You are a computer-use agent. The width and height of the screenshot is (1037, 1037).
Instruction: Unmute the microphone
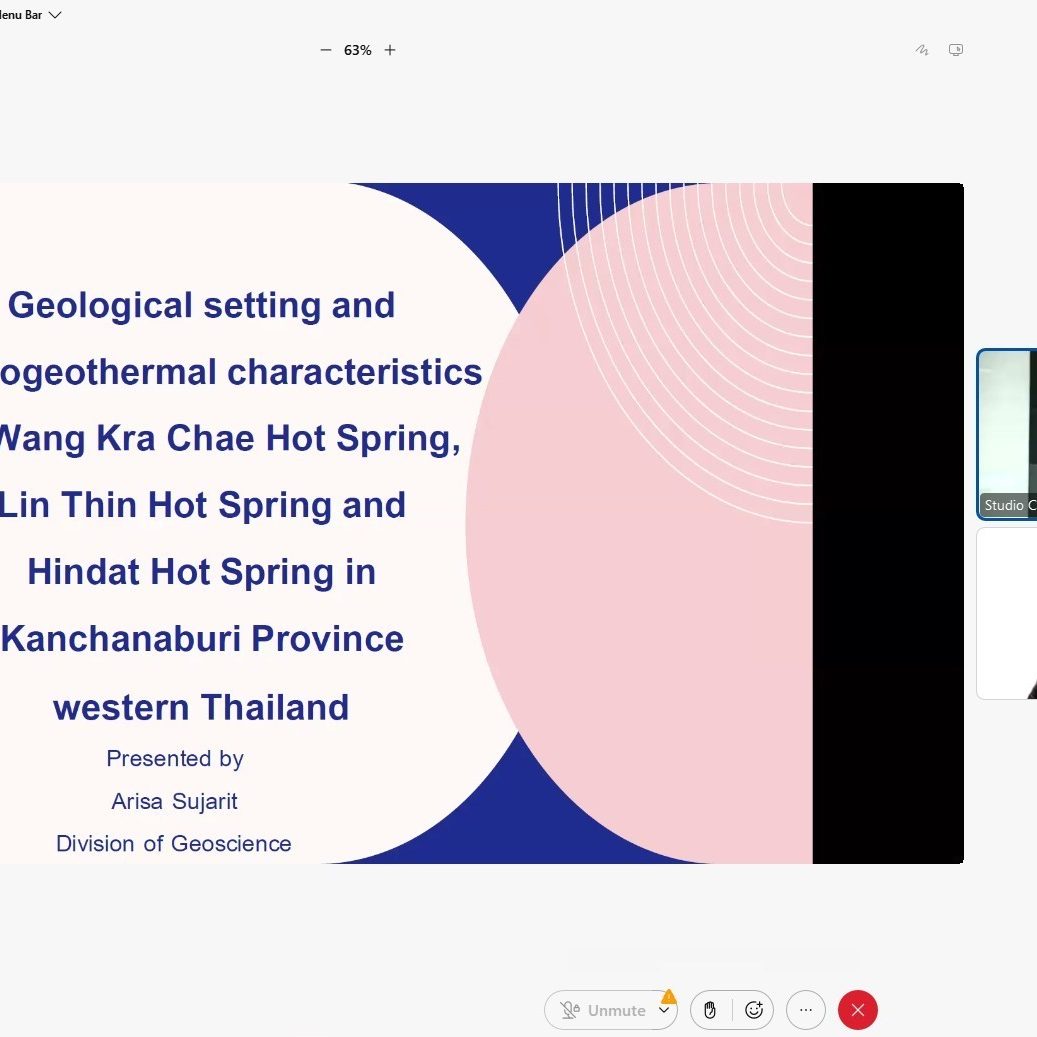(604, 1010)
